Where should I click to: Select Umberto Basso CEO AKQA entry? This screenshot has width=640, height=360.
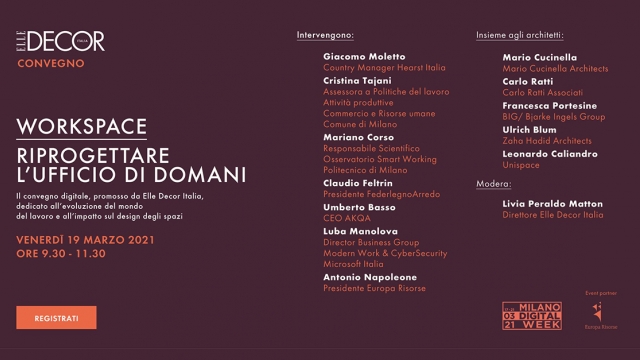[x=359, y=213]
